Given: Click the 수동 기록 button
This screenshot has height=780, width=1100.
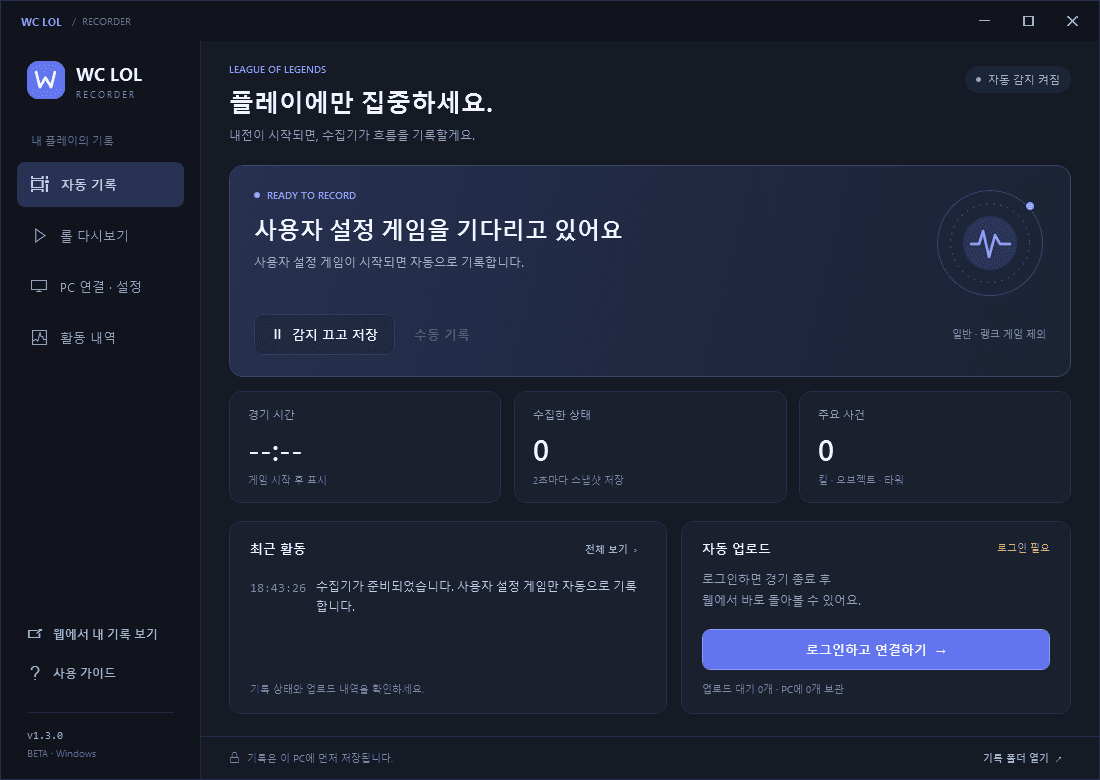Looking at the screenshot, I should (441, 335).
